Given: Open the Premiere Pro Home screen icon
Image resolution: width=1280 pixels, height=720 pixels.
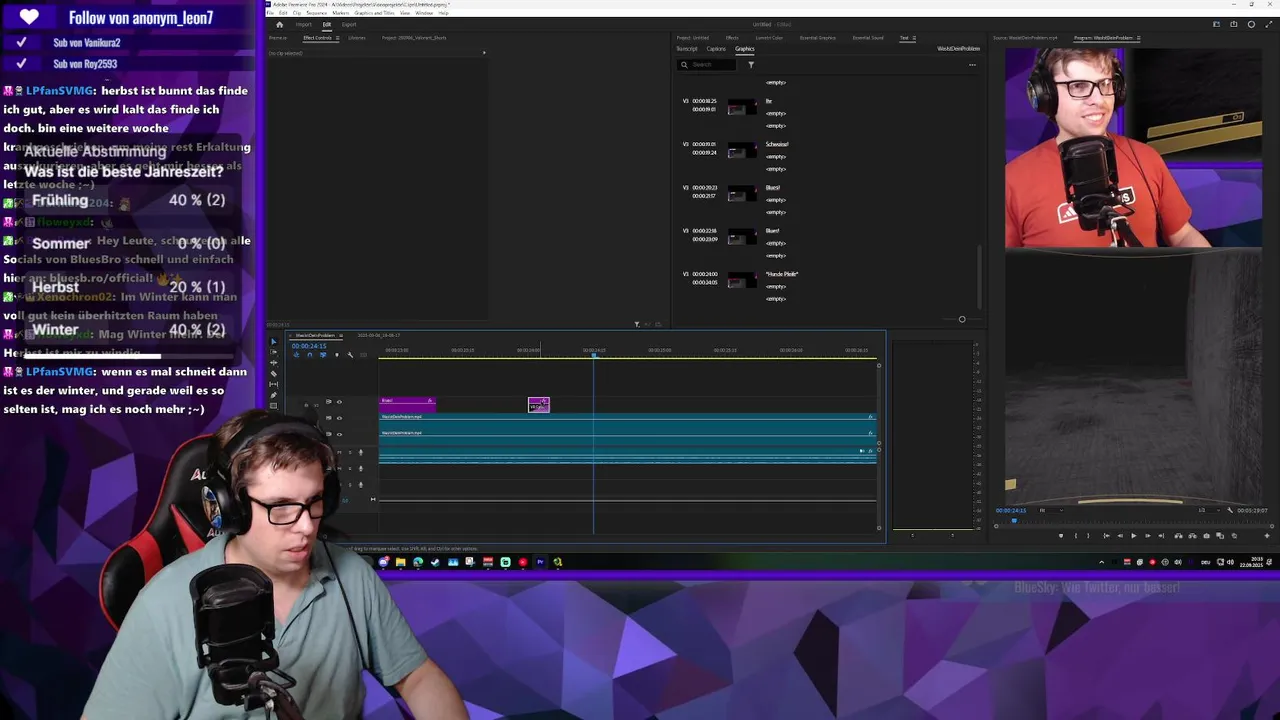Looking at the screenshot, I should click(279, 24).
